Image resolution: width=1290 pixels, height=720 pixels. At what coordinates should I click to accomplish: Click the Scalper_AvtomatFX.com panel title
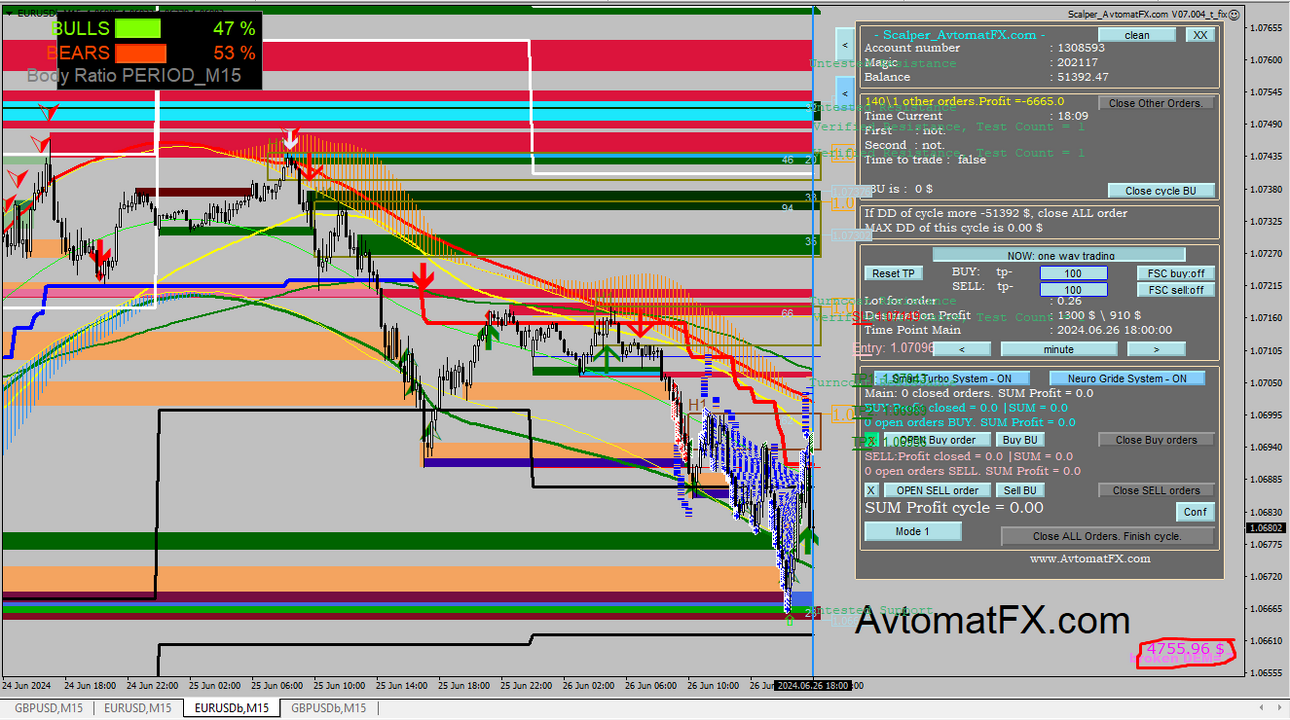coord(959,34)
